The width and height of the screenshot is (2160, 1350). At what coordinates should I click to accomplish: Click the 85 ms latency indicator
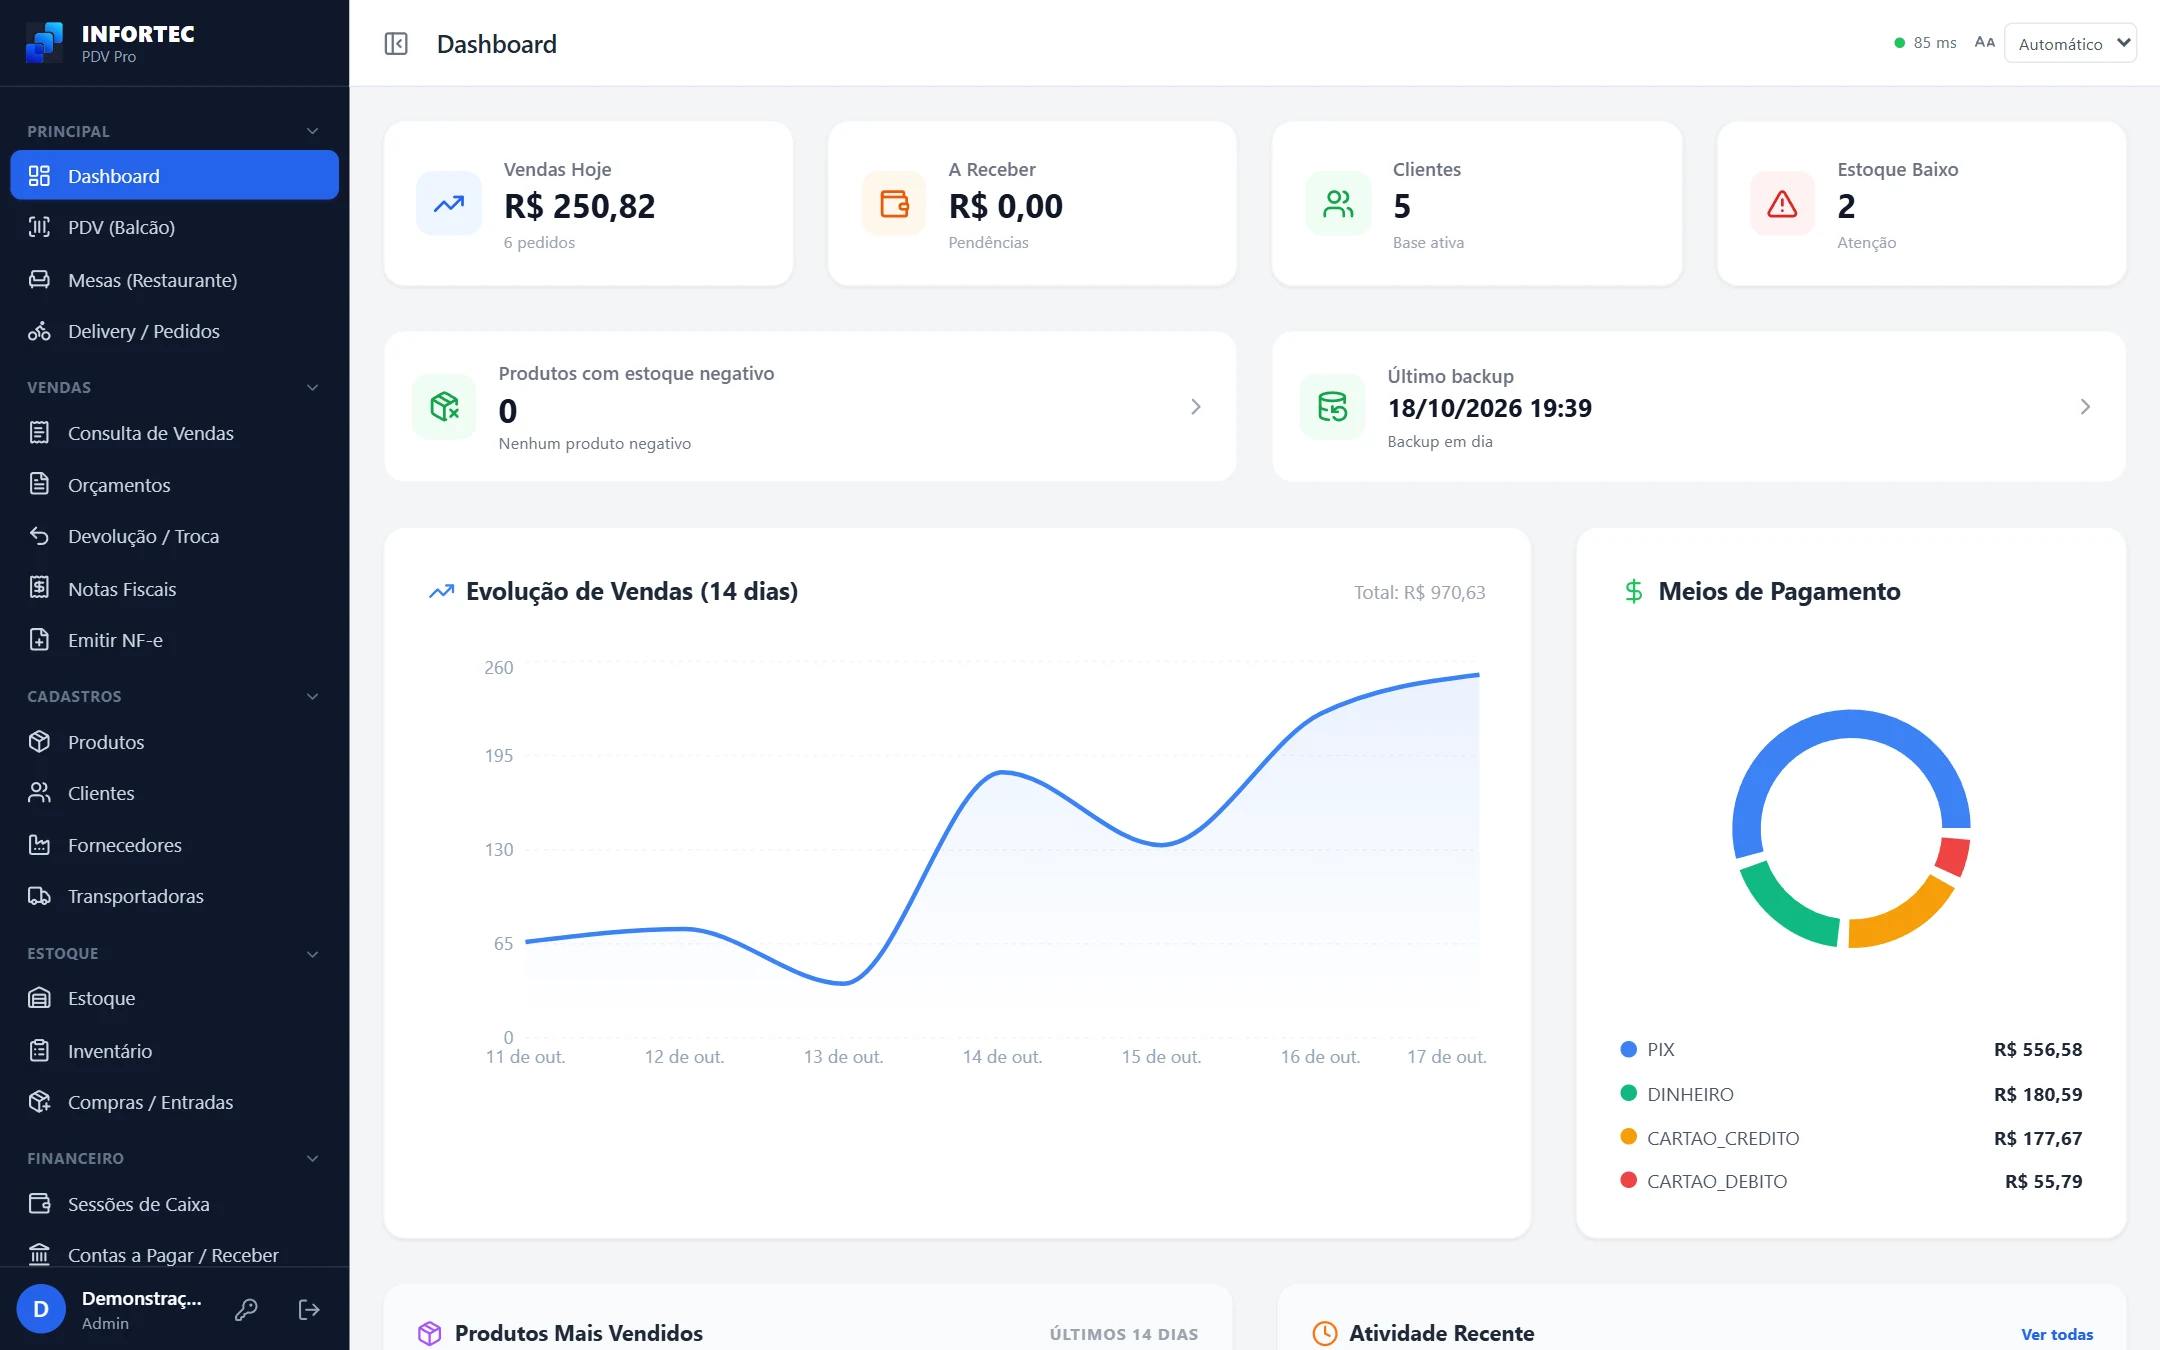[1925, 43]
